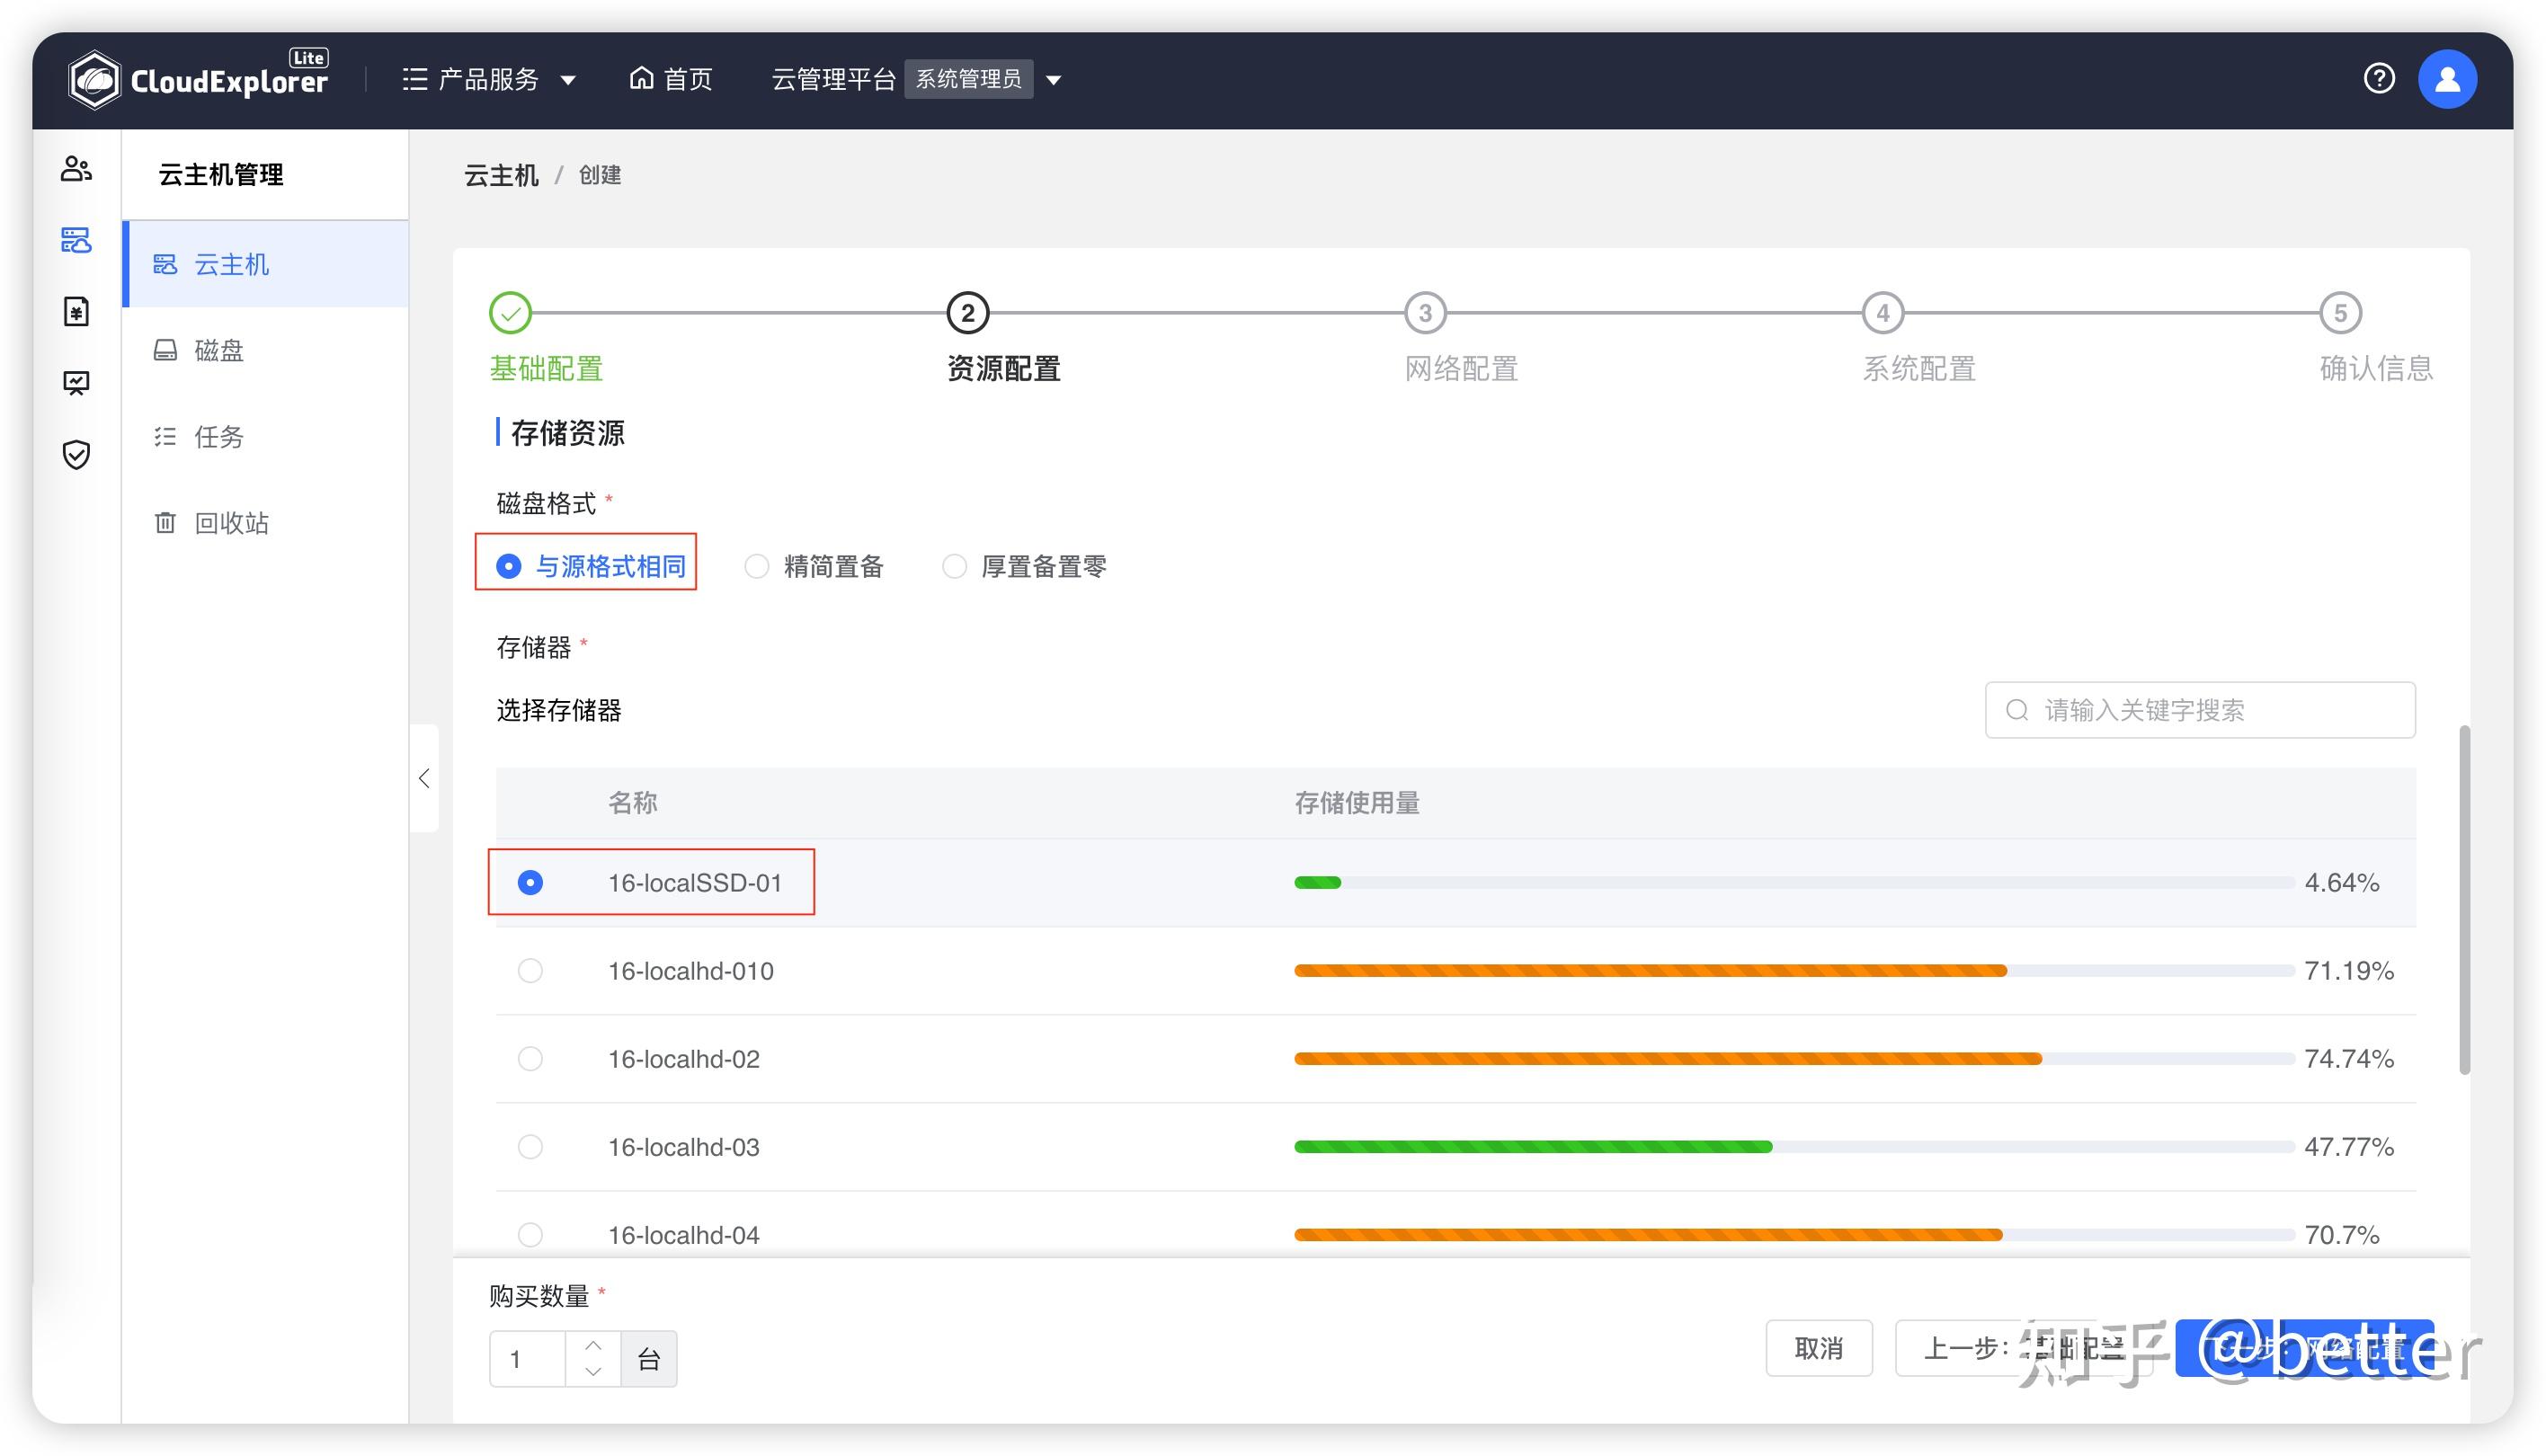Open the 磁盘 menu item
The image size is (2546, 1456).
click(219, 350)
